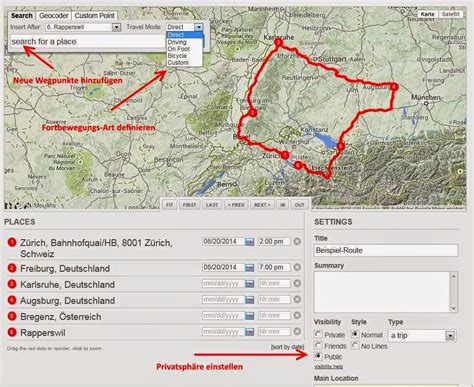474x387 pixels.
Task: Open calendar picker for Karlsruhe row
Action: pos(249,284)
